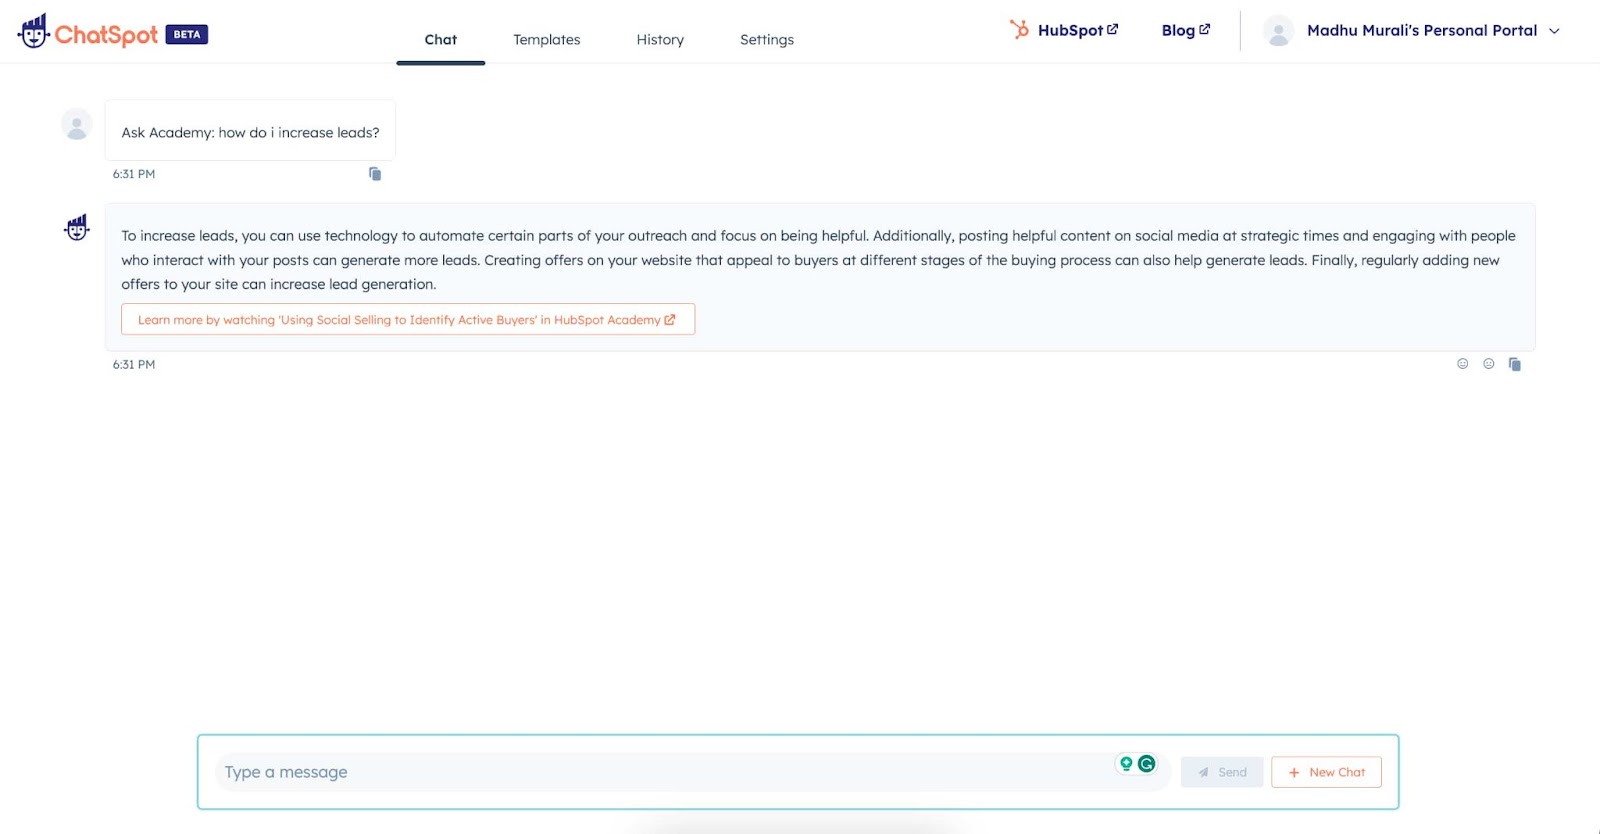Go to the Settings tab

click(x=767, y=40)
